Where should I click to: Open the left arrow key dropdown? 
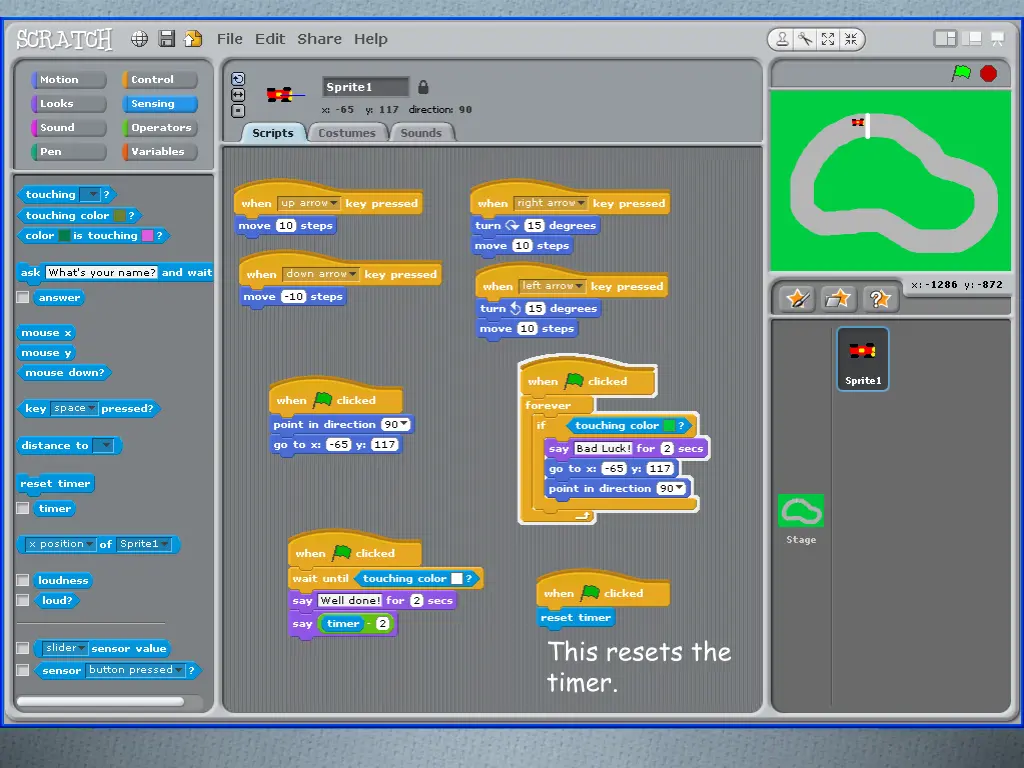pos(552,286)
